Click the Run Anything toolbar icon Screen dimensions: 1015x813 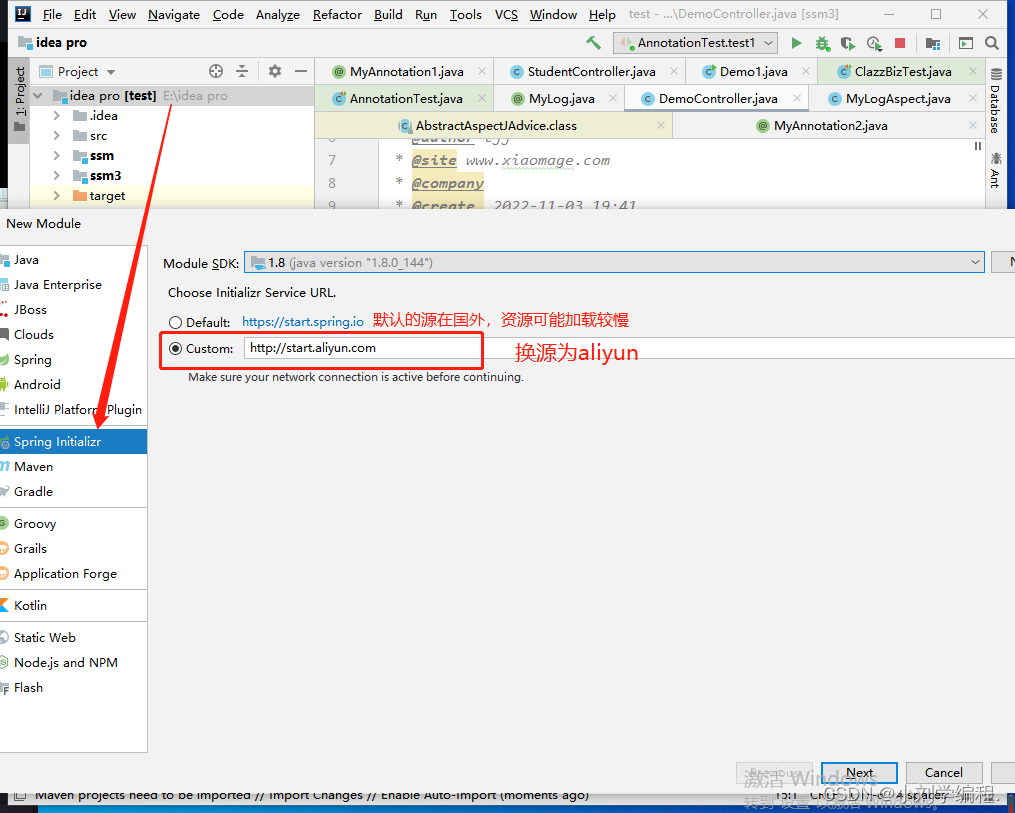coord(966,43)
